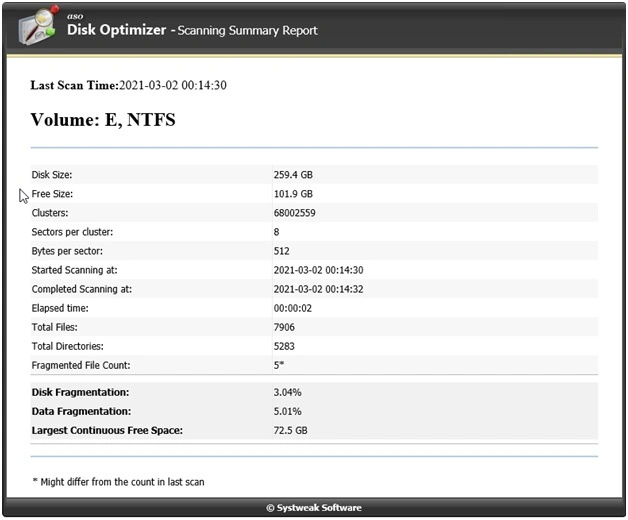Click the footnote Might differ from the count

pyautogui.click(x=119, y=482)
